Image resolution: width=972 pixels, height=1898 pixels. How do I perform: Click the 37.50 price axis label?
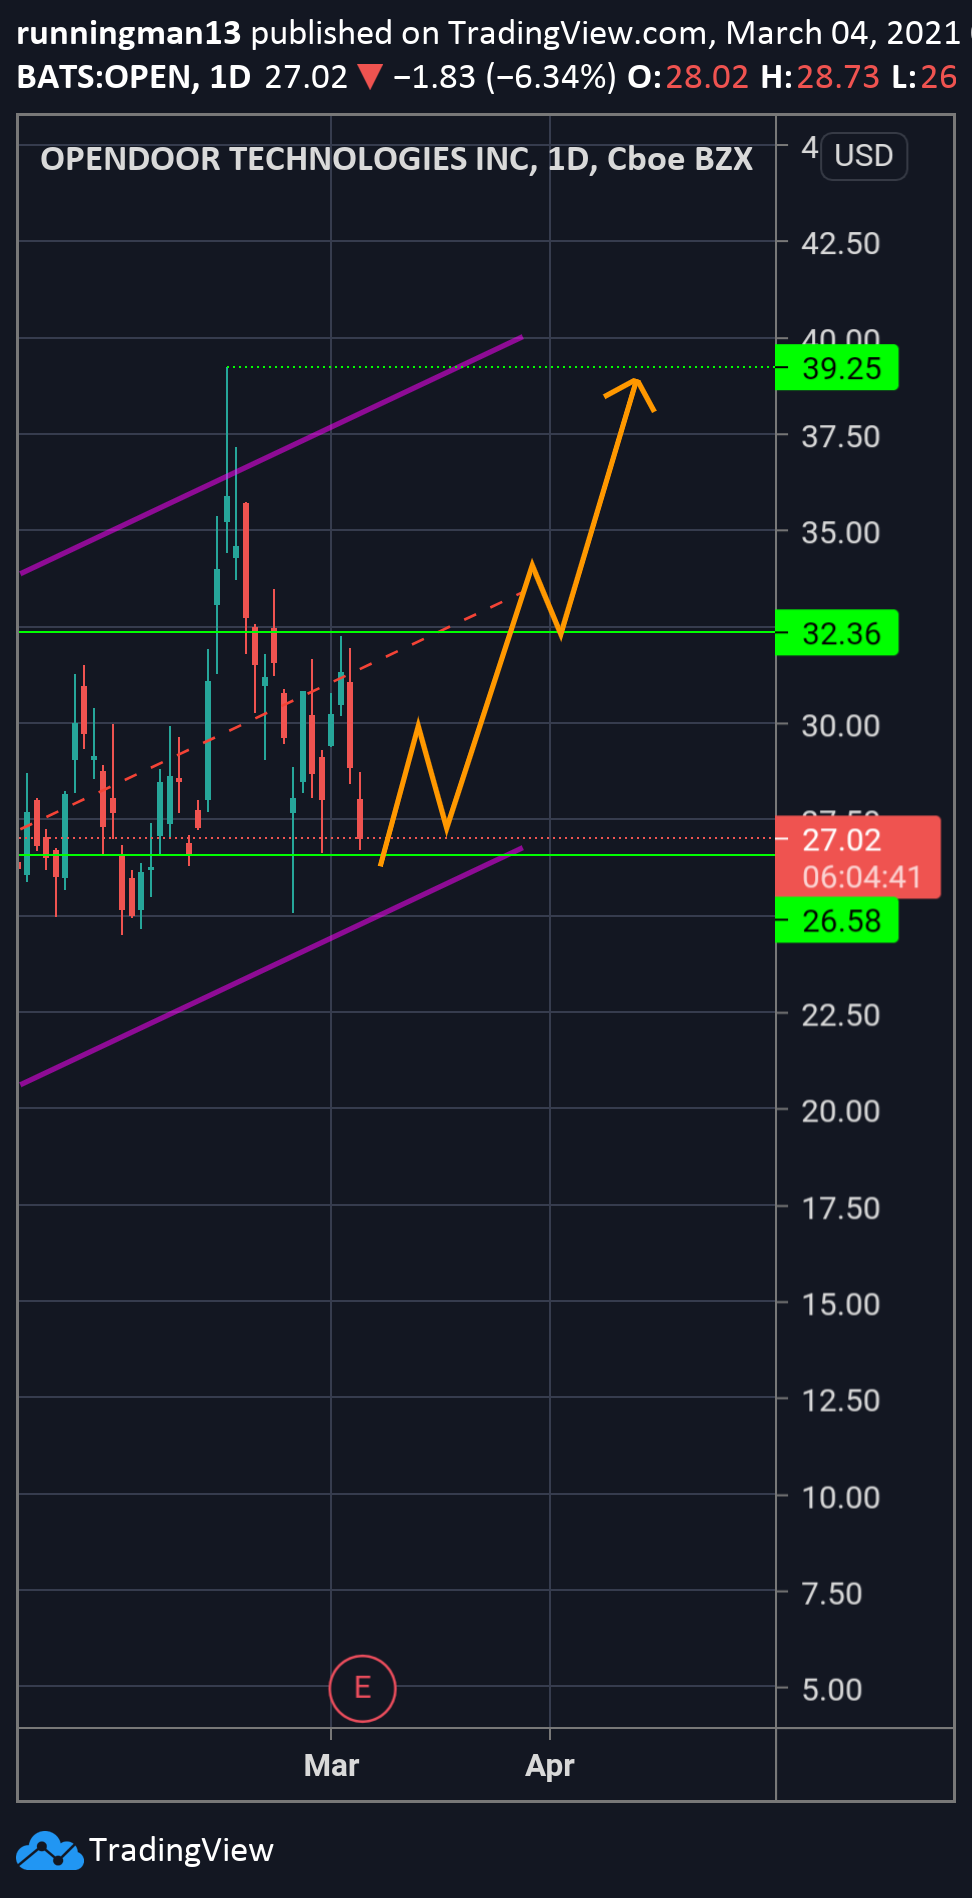pos(841,436)
